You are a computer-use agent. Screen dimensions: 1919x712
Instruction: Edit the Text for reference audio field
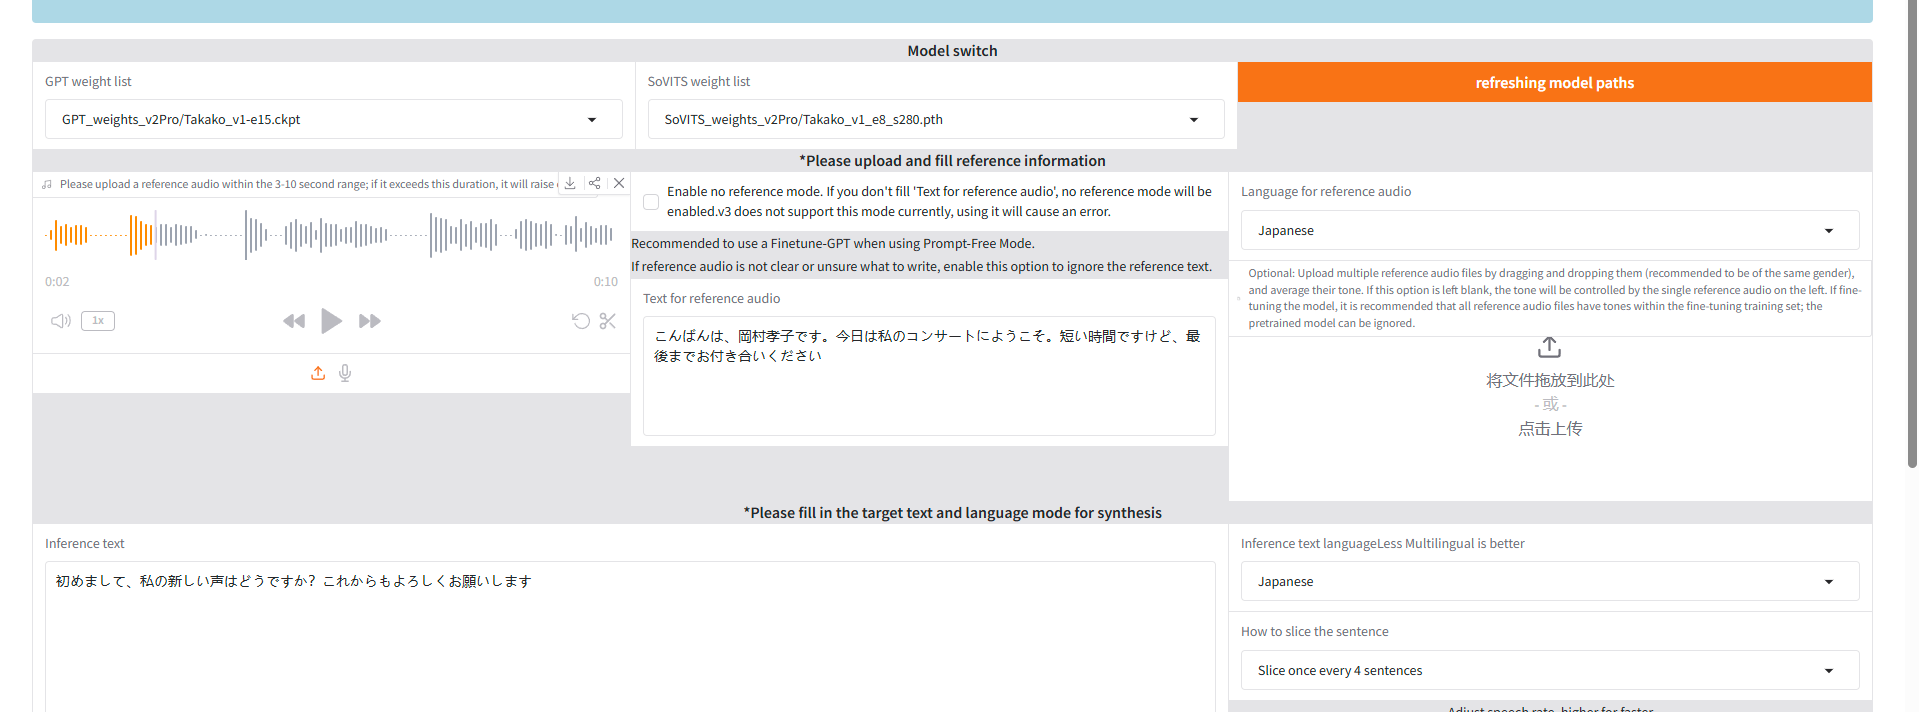[x=929, y=375]
